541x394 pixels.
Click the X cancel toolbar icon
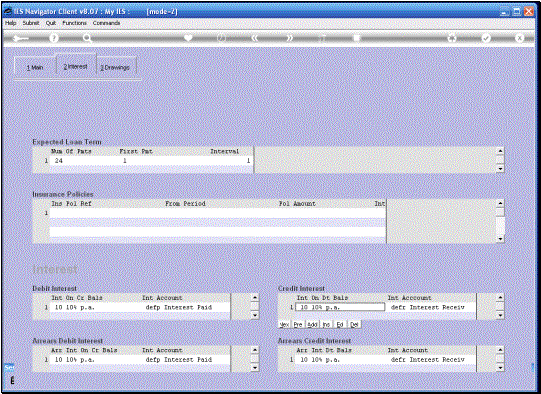click(519, 38)
